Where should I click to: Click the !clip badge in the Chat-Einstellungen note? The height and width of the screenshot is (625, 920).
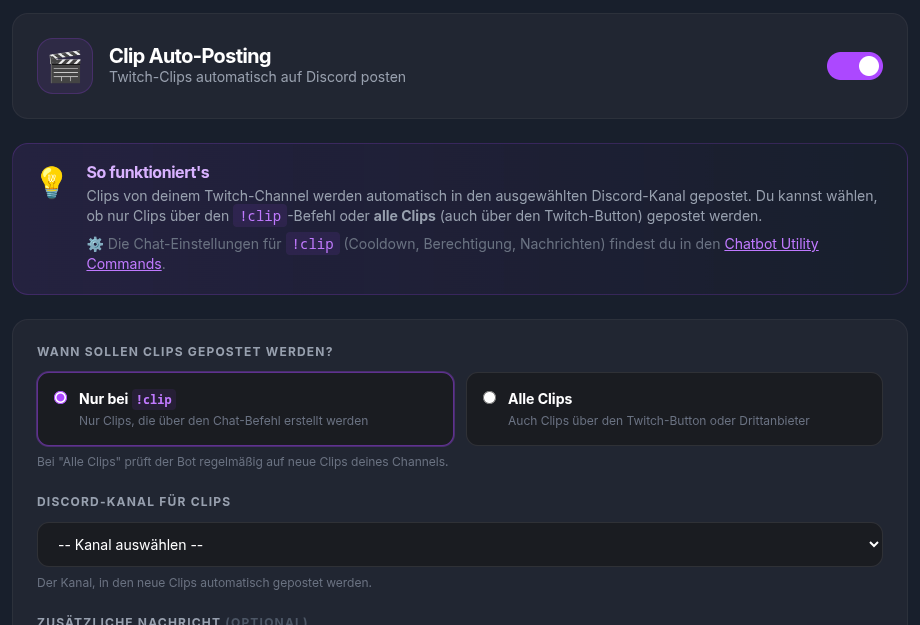click(313, 244)
